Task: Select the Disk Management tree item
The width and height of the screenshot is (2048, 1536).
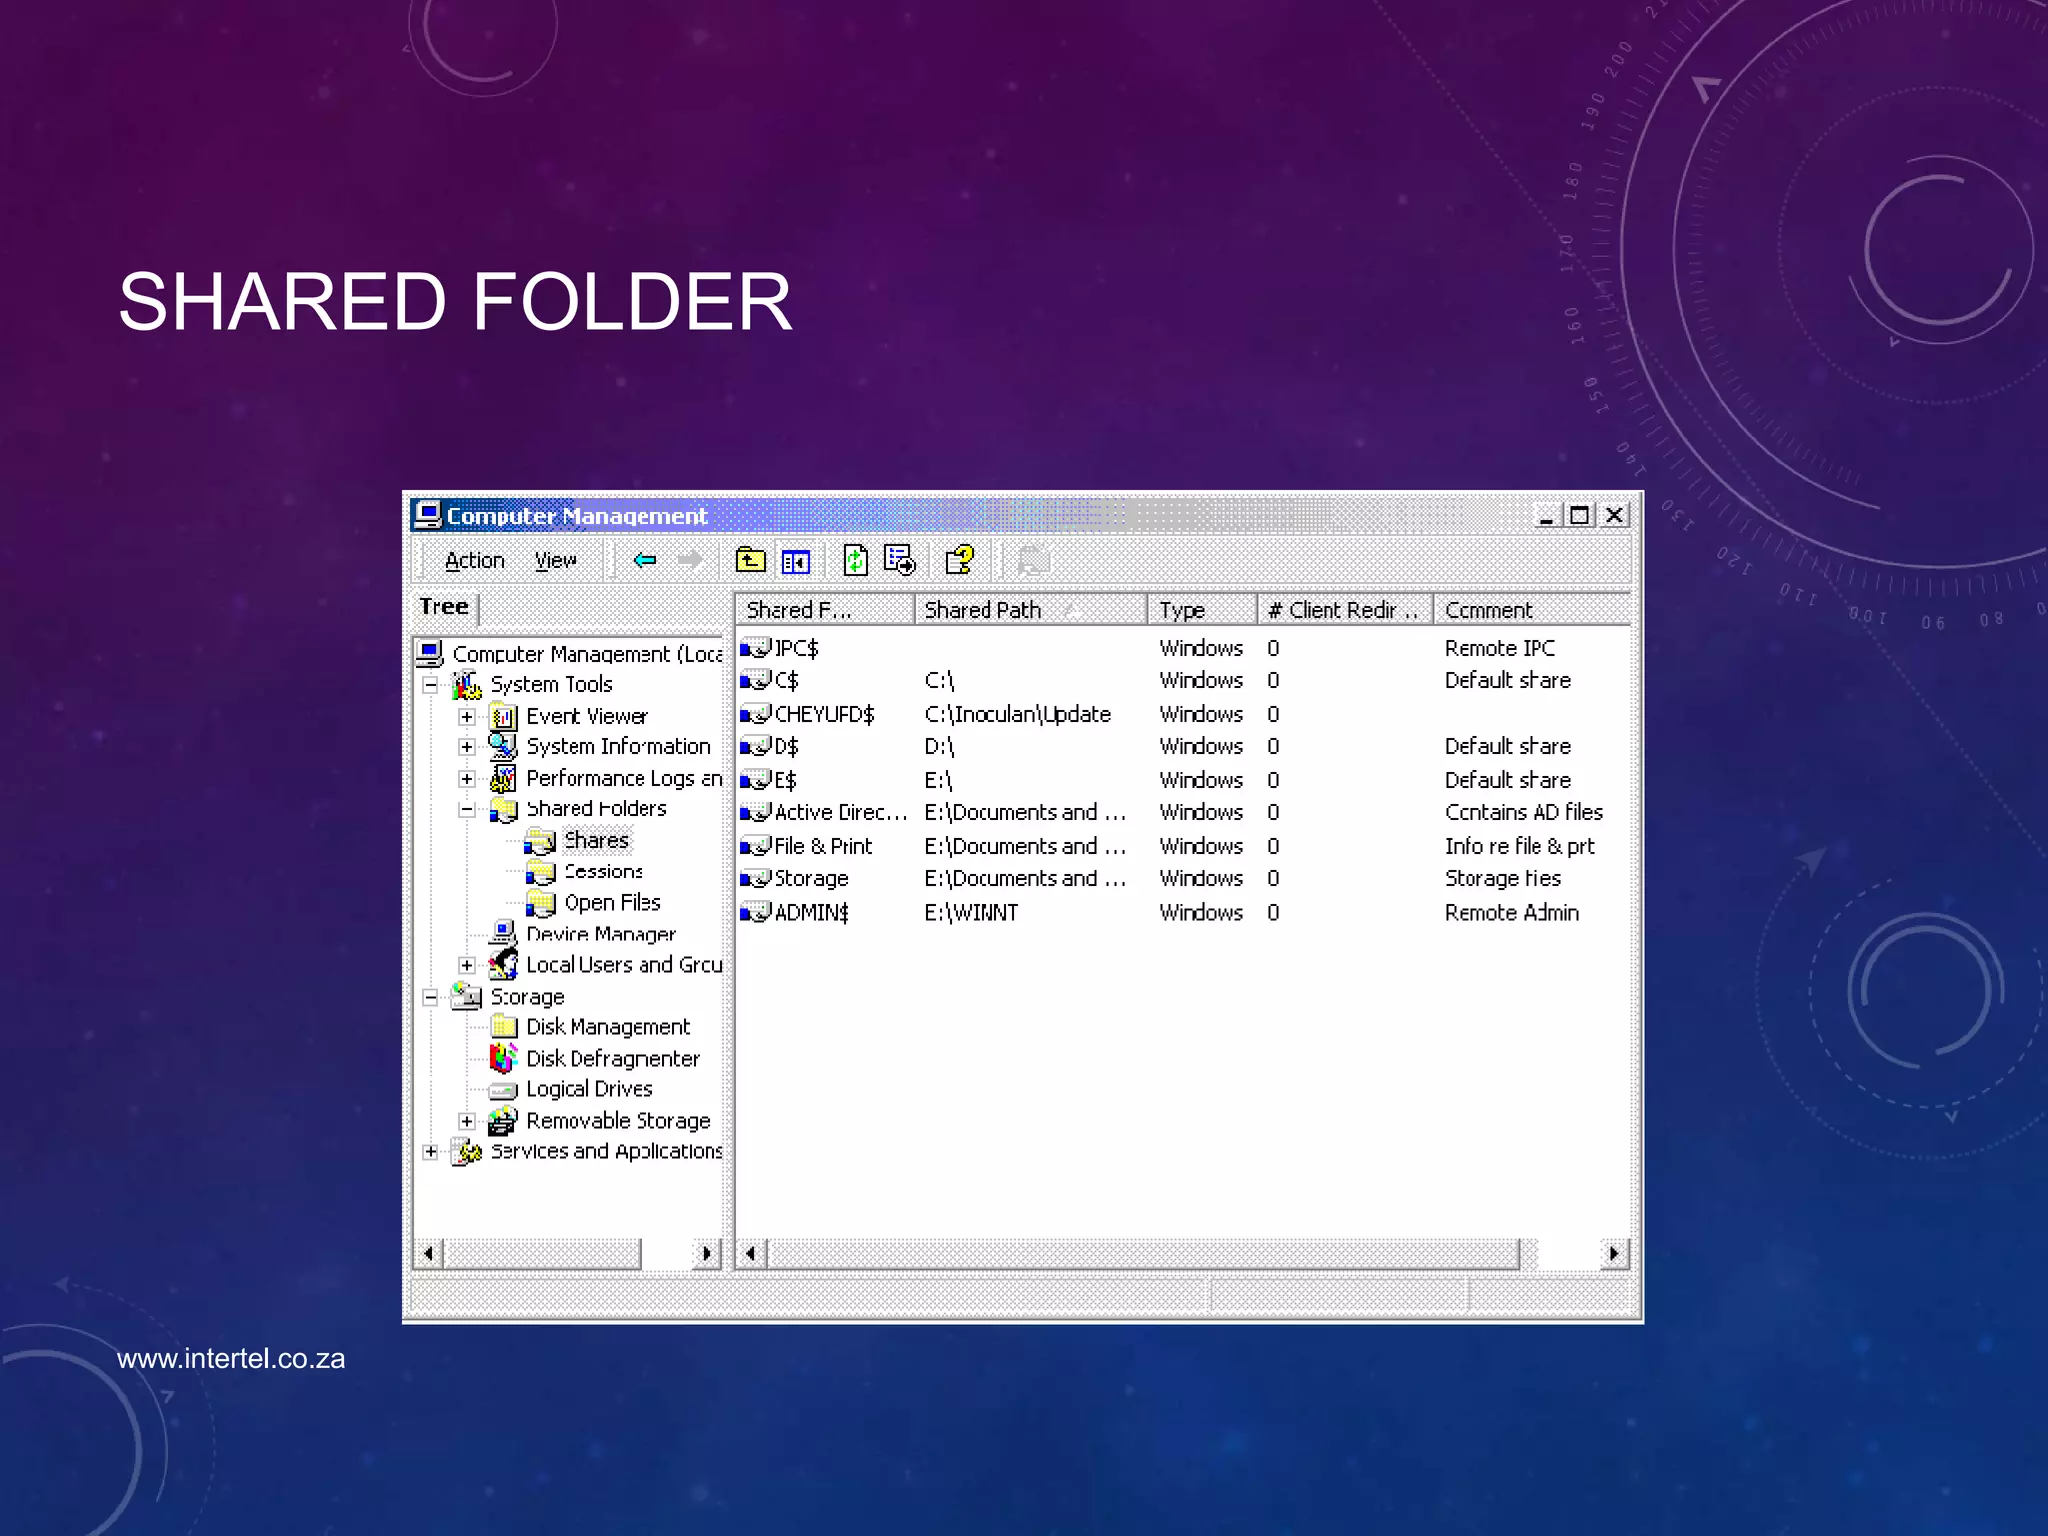Action: coord(608,1027)
